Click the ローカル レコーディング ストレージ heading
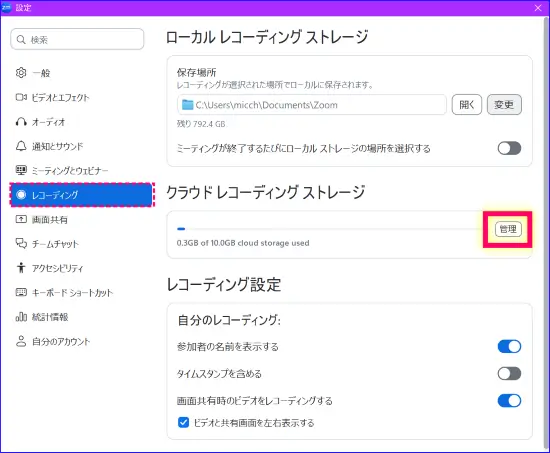Screen dimensions: 550x453 267,37
